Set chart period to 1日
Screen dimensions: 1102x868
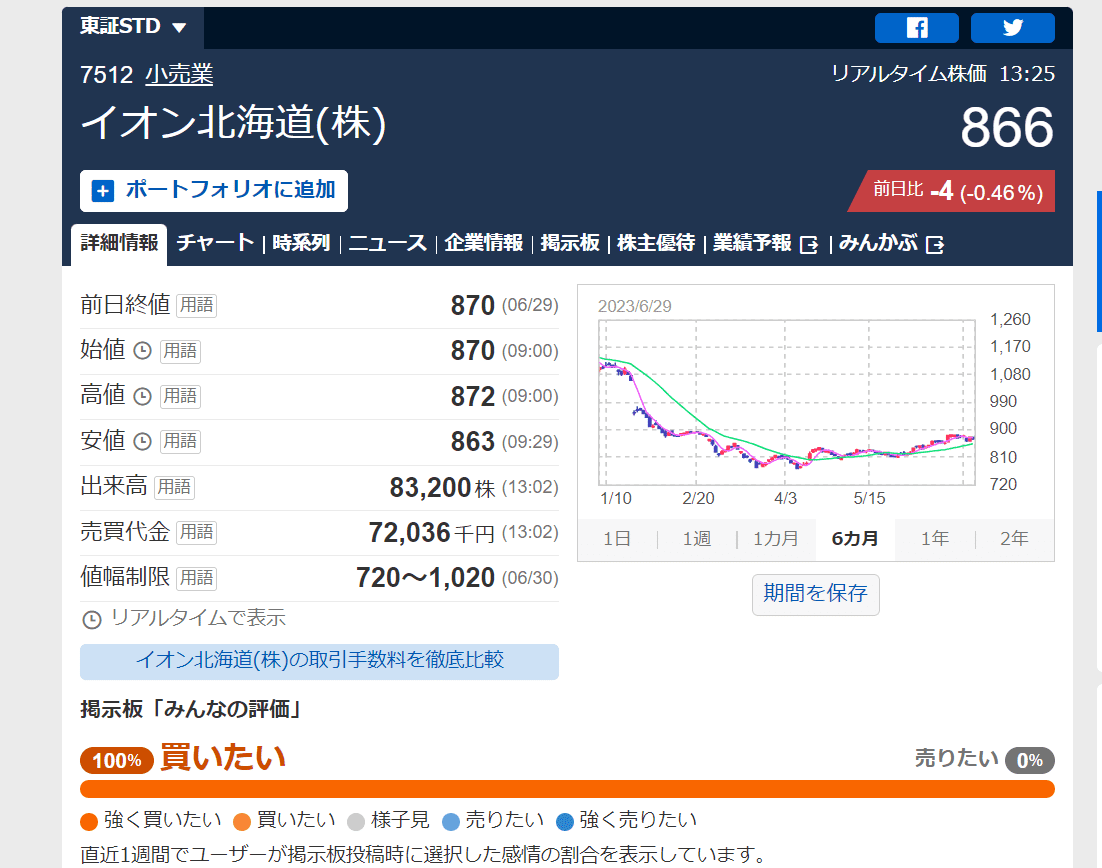616,539
